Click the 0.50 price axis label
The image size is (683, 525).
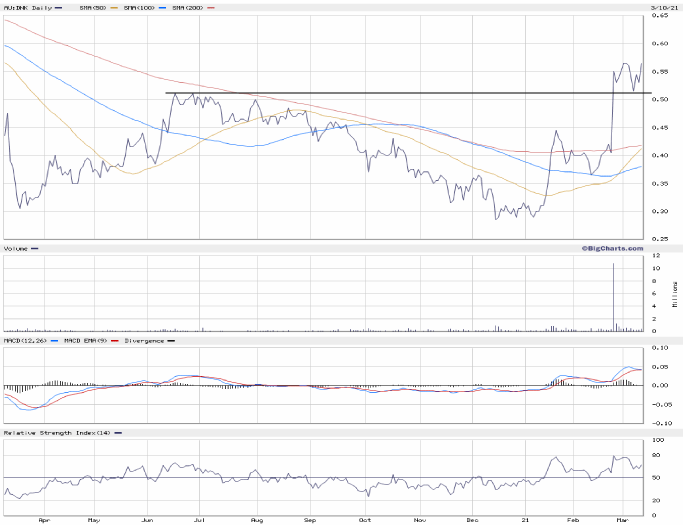click(x=662, y=100)
